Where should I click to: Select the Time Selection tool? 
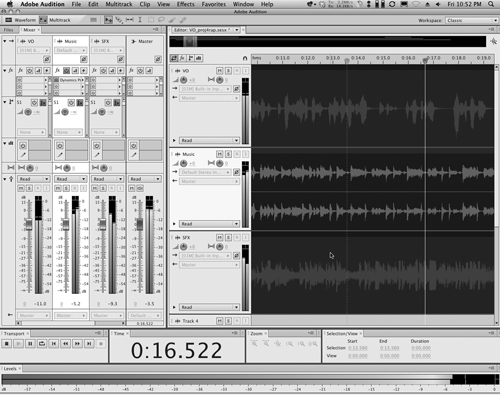point(140,20)
